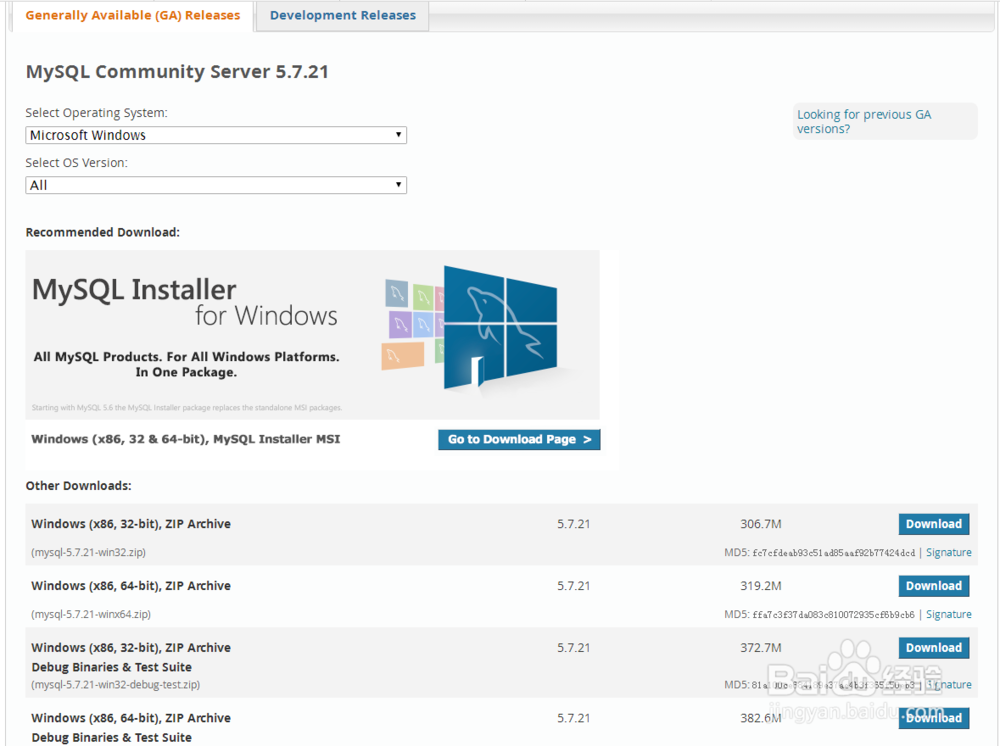Click the filename (mysql-5.7.21-winx64.zip)
This screenshot has height=746, width=1000.
91,615
